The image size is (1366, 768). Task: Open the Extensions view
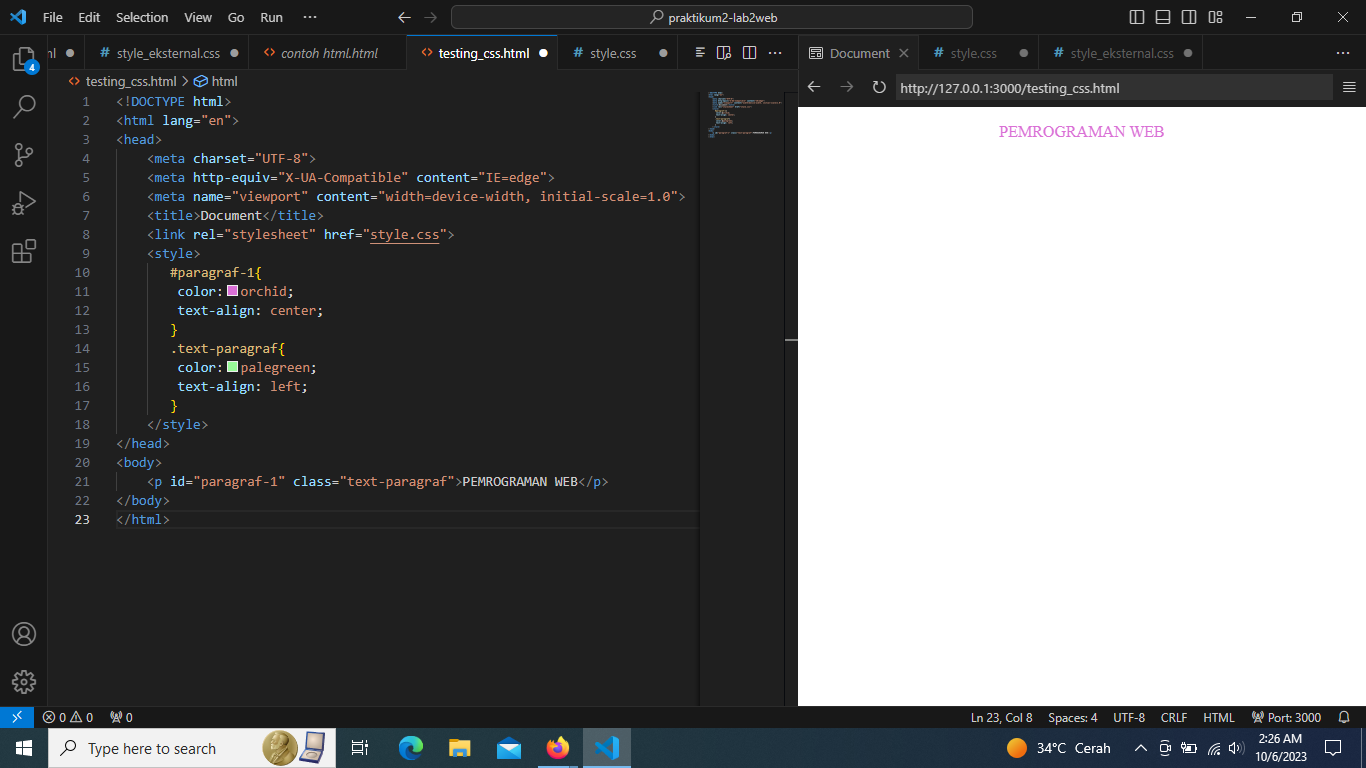pos(24,251)
